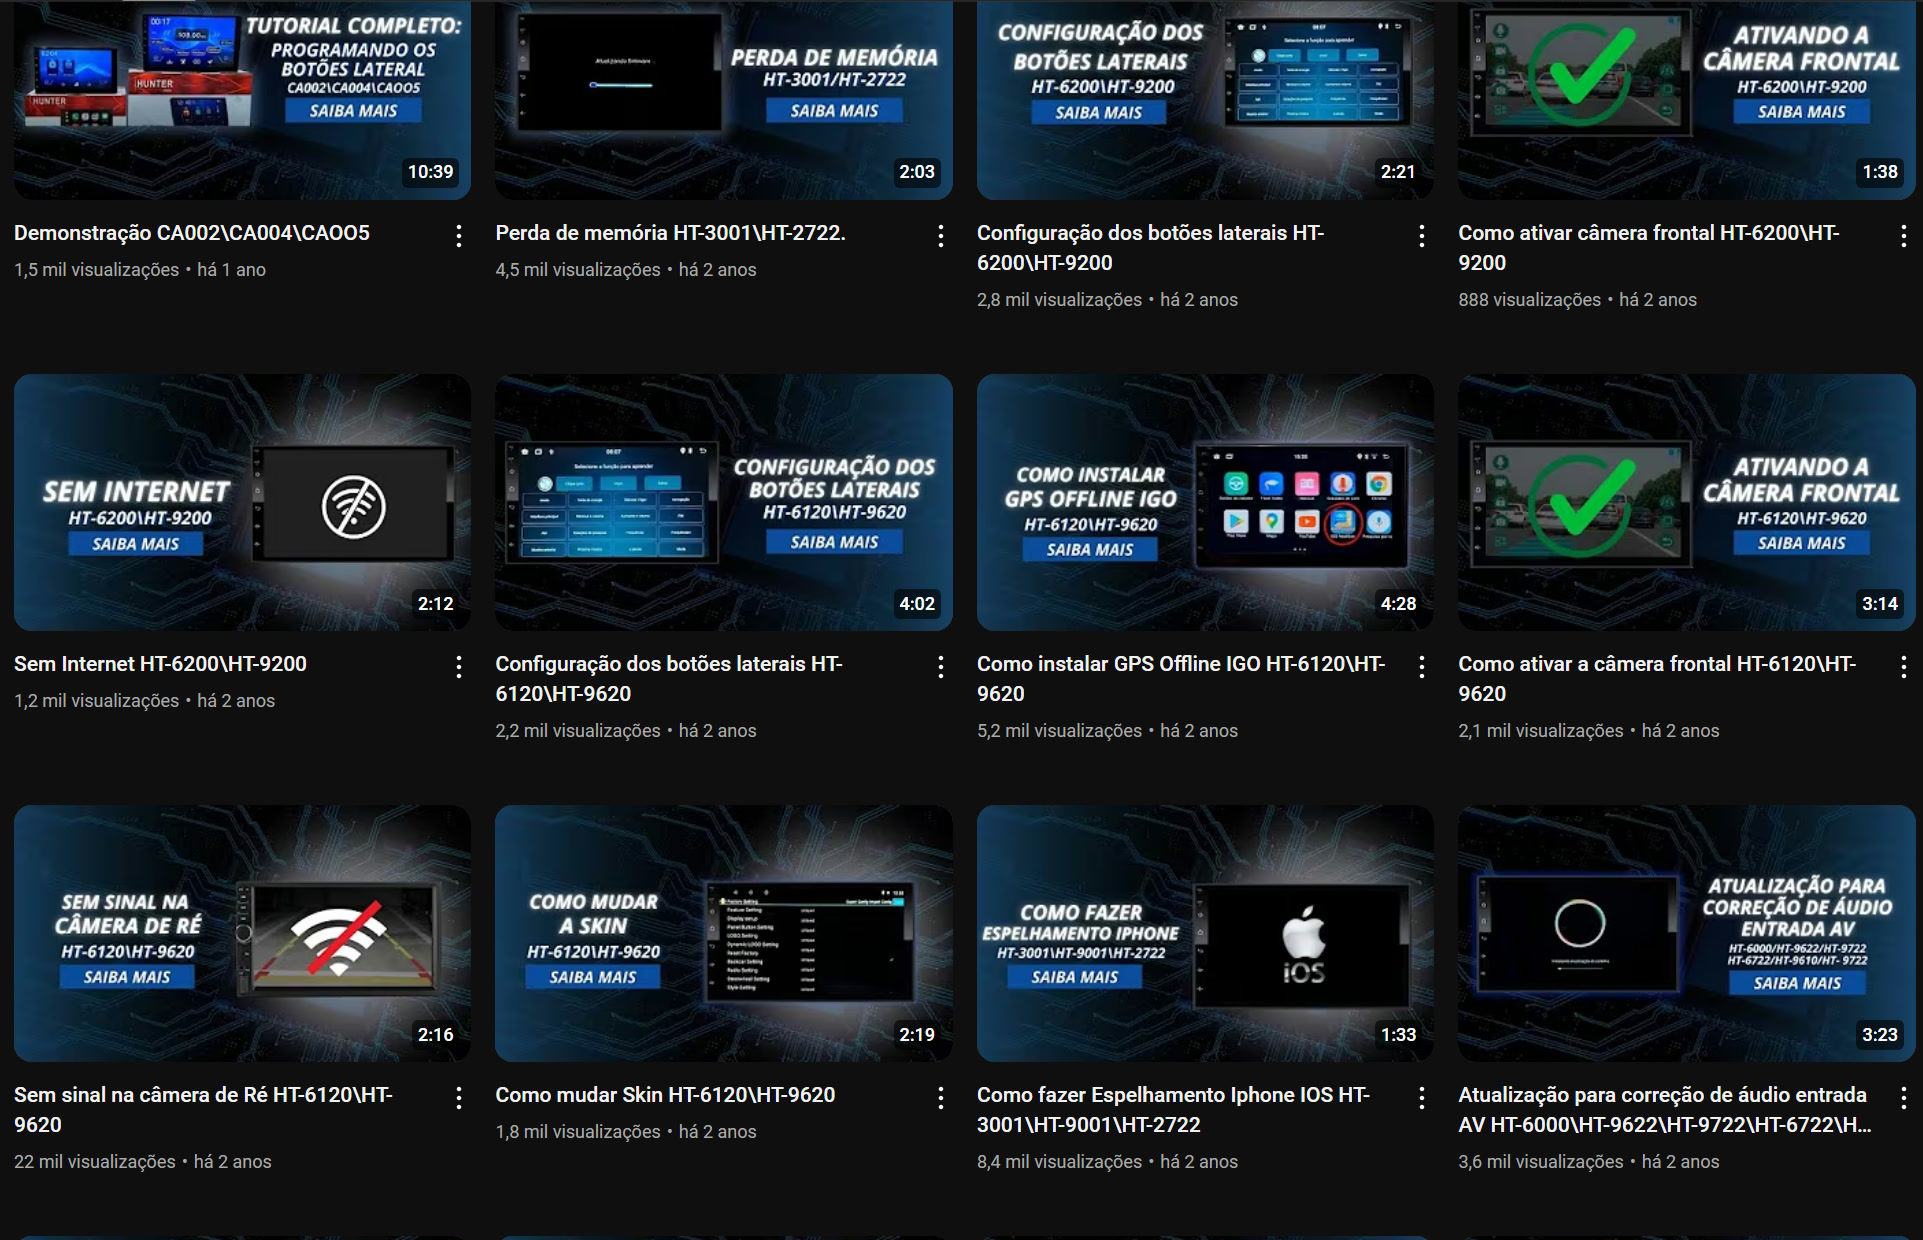The height and width of the screenshot is (1240, 1923).
Task: Open title Como fazer Espelhamento Iphone IOS
Action: click(x=1173, y=1110)
